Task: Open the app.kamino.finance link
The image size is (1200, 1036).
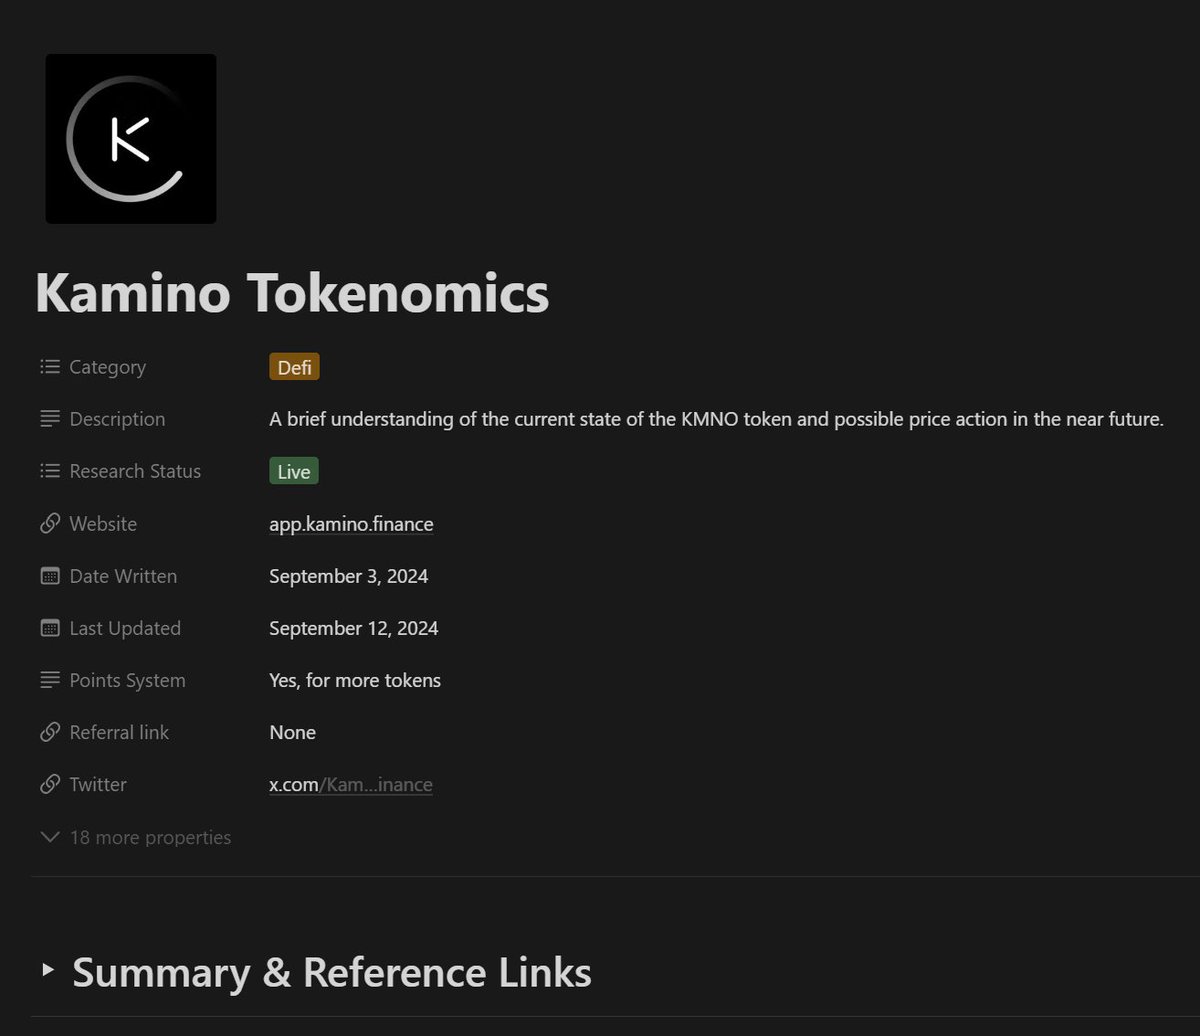Action: pyautogui.click(x=351, y=524)
